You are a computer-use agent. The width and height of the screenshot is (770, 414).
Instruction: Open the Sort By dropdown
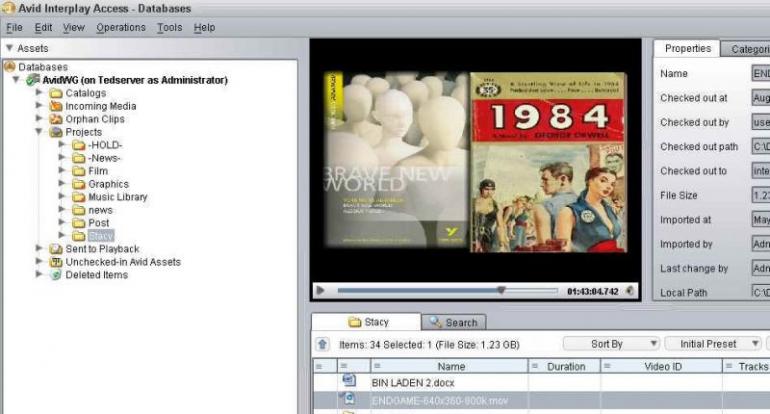pos(611,344)
